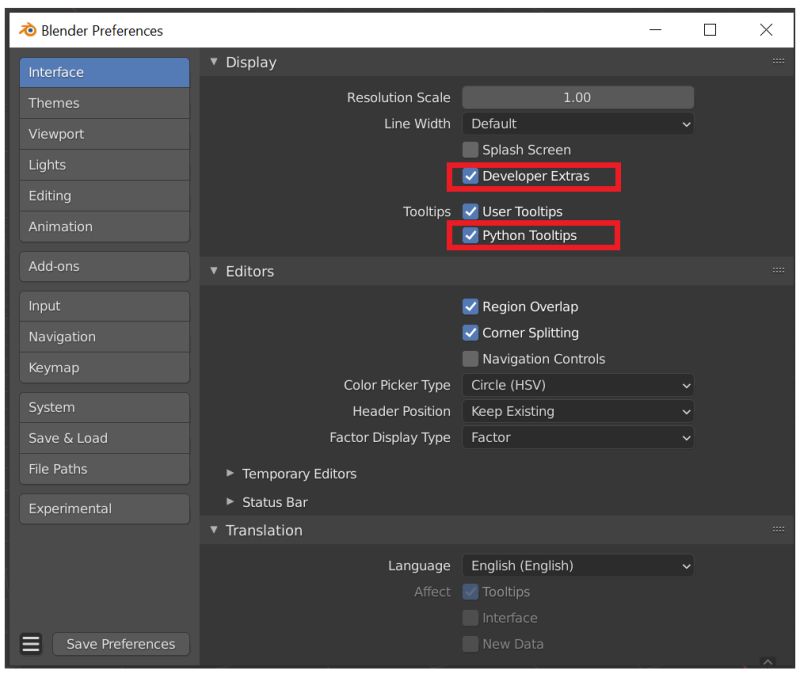
Task: Maximize the Blender Preferences window
Action: point(710,30)
